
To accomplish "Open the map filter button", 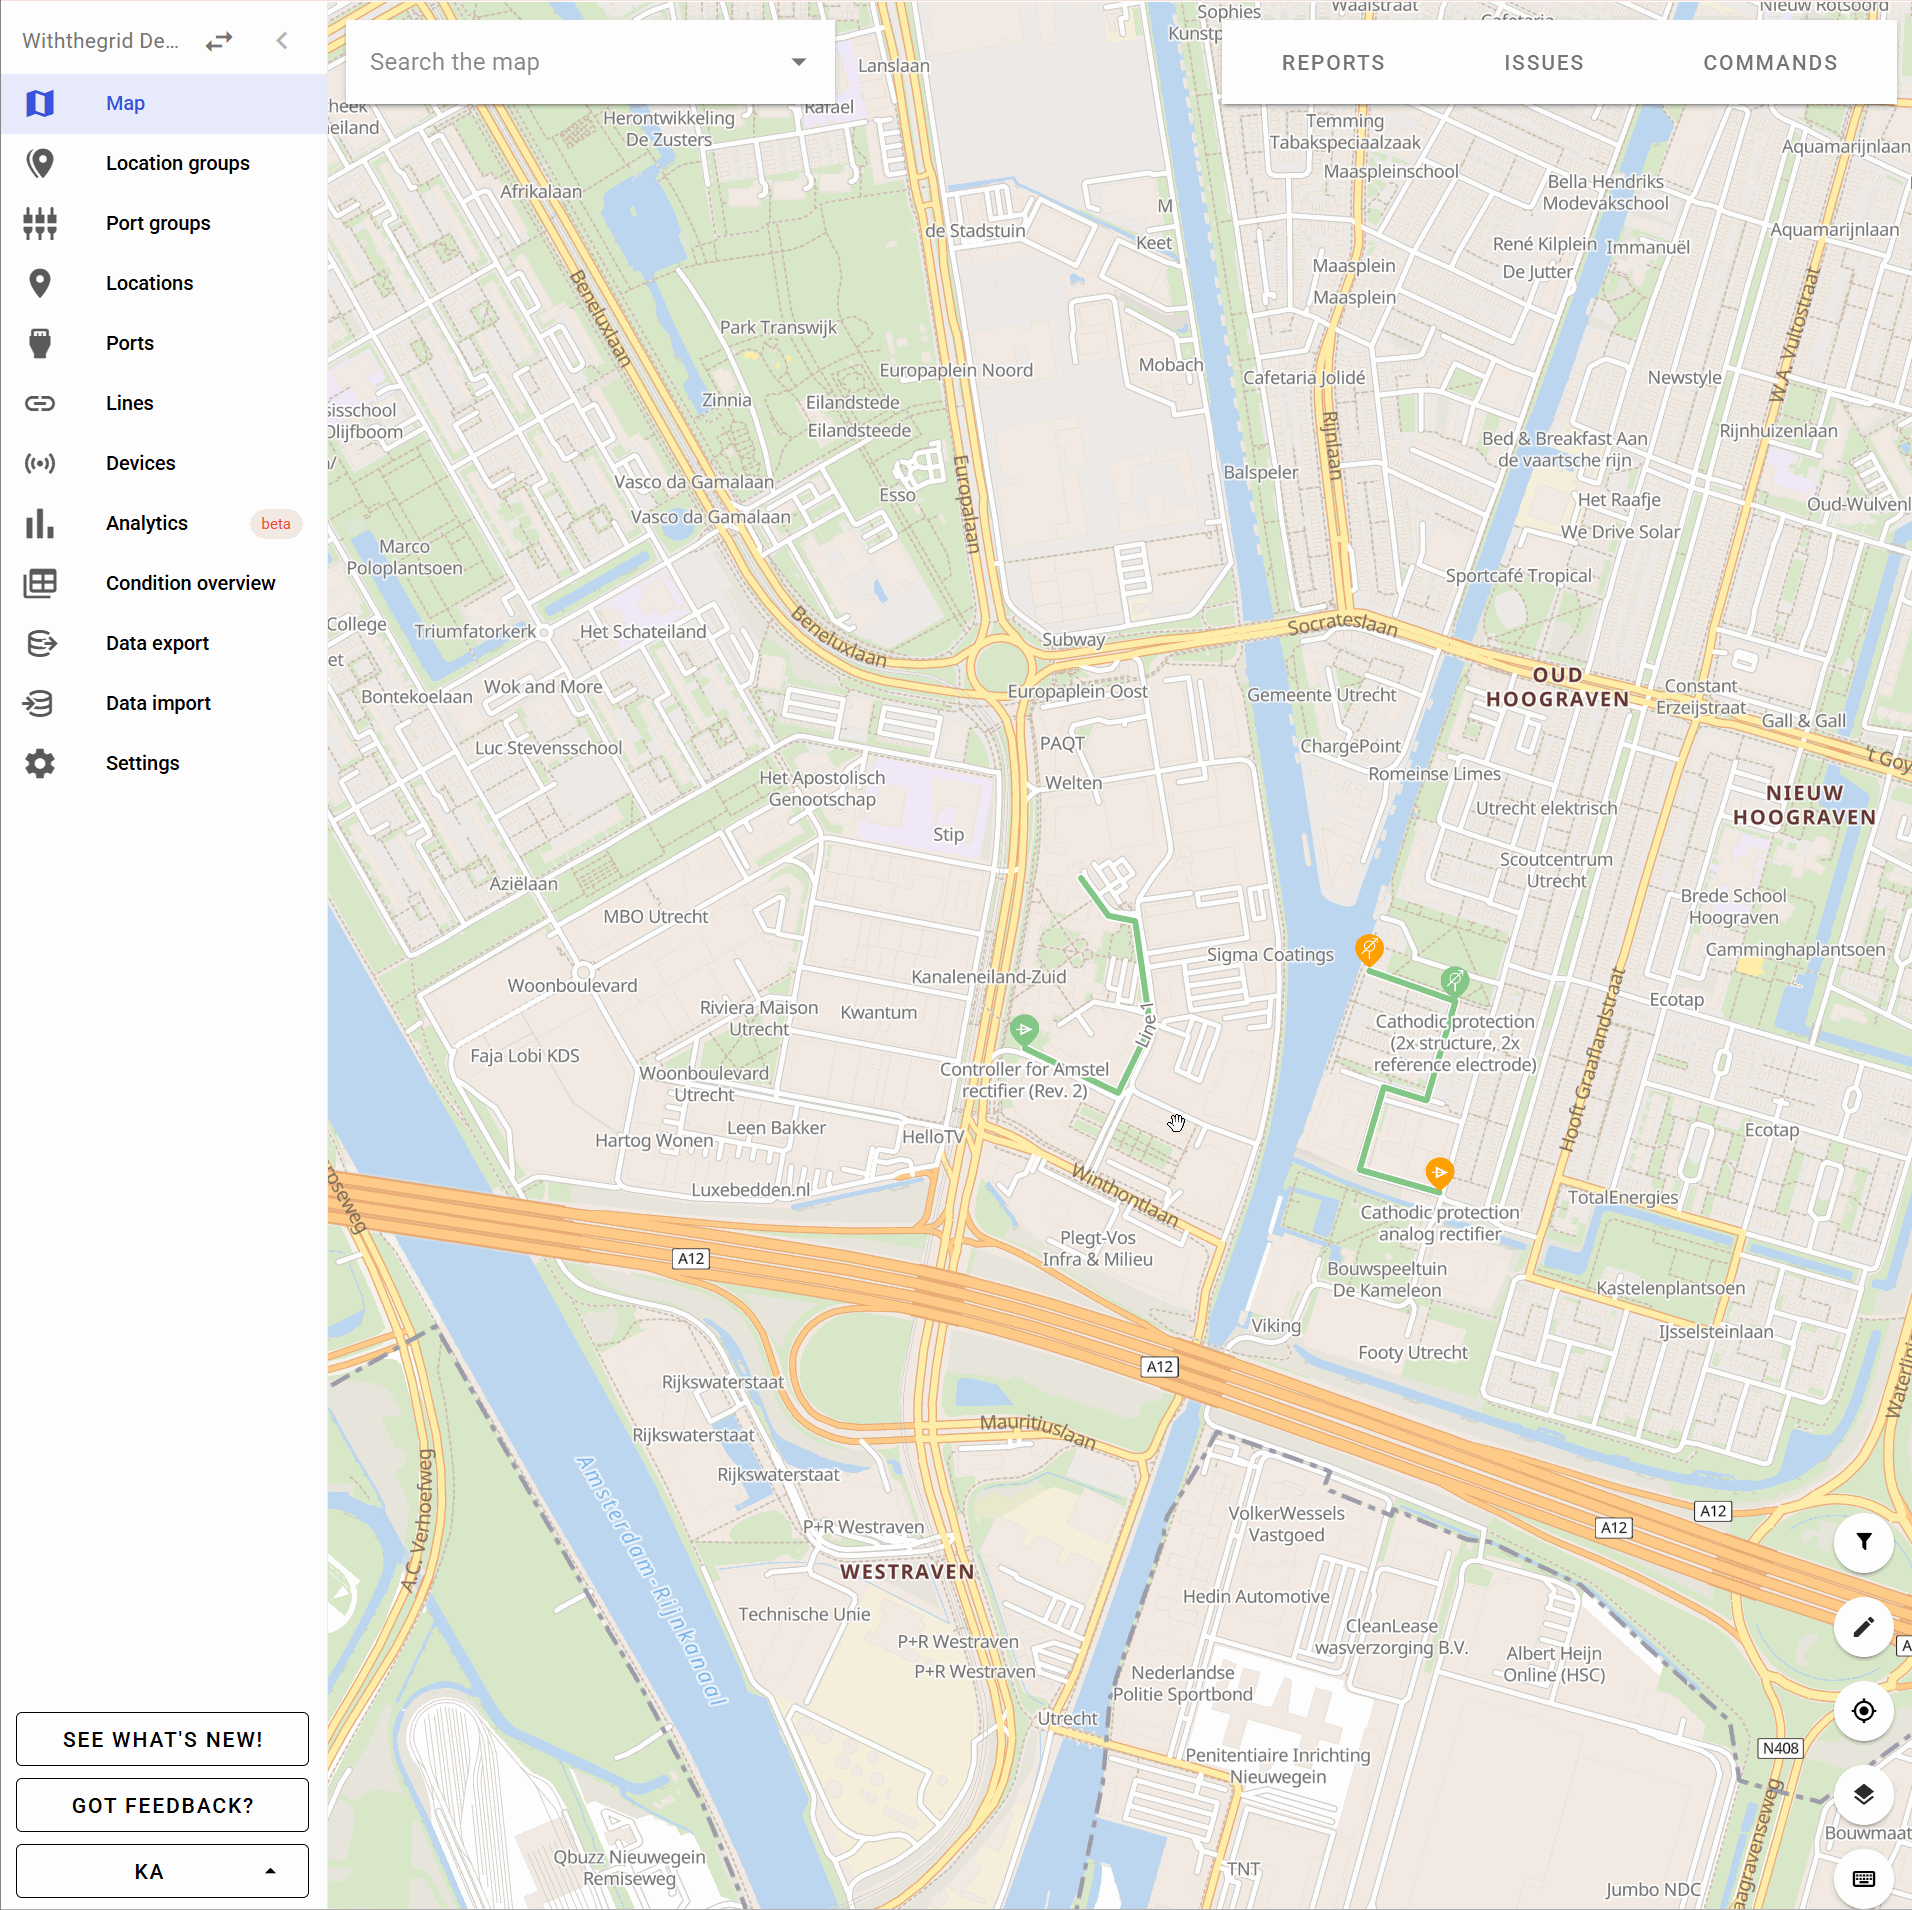I will click(x=1863, y=1542).
